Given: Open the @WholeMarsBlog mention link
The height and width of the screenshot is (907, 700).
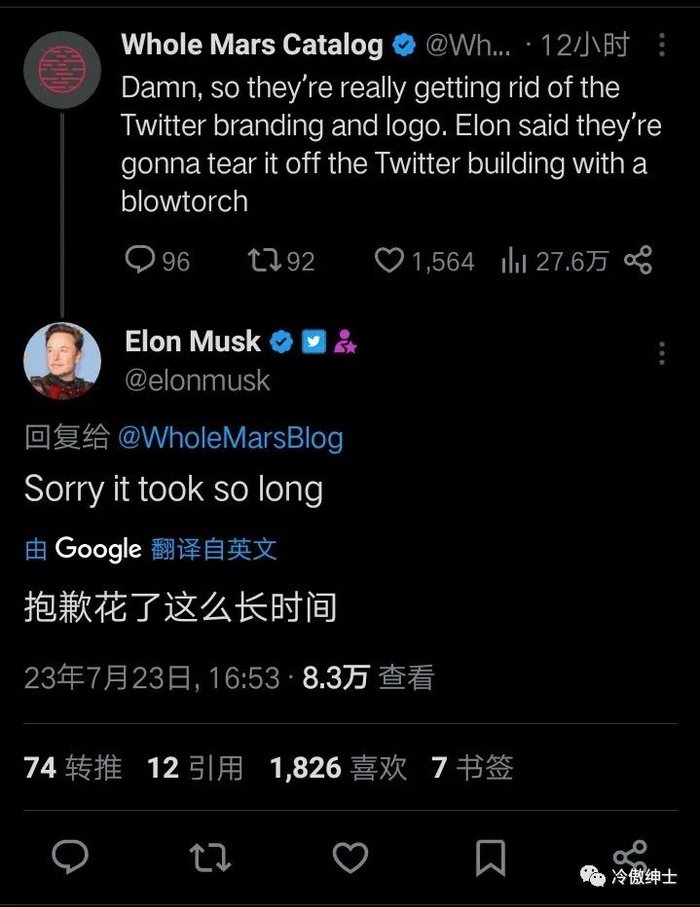Looking at the screenshot, I should coord(230,437).
